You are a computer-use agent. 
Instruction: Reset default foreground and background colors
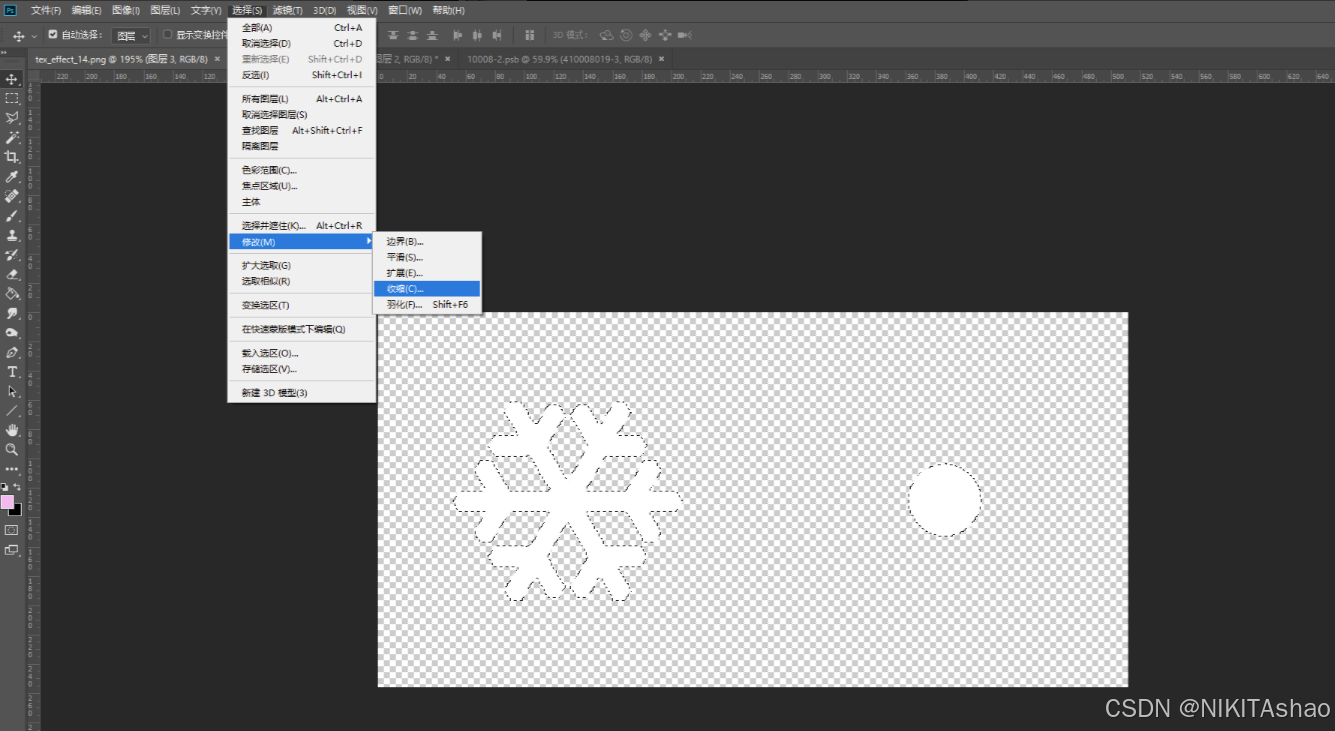click(5, 487)
